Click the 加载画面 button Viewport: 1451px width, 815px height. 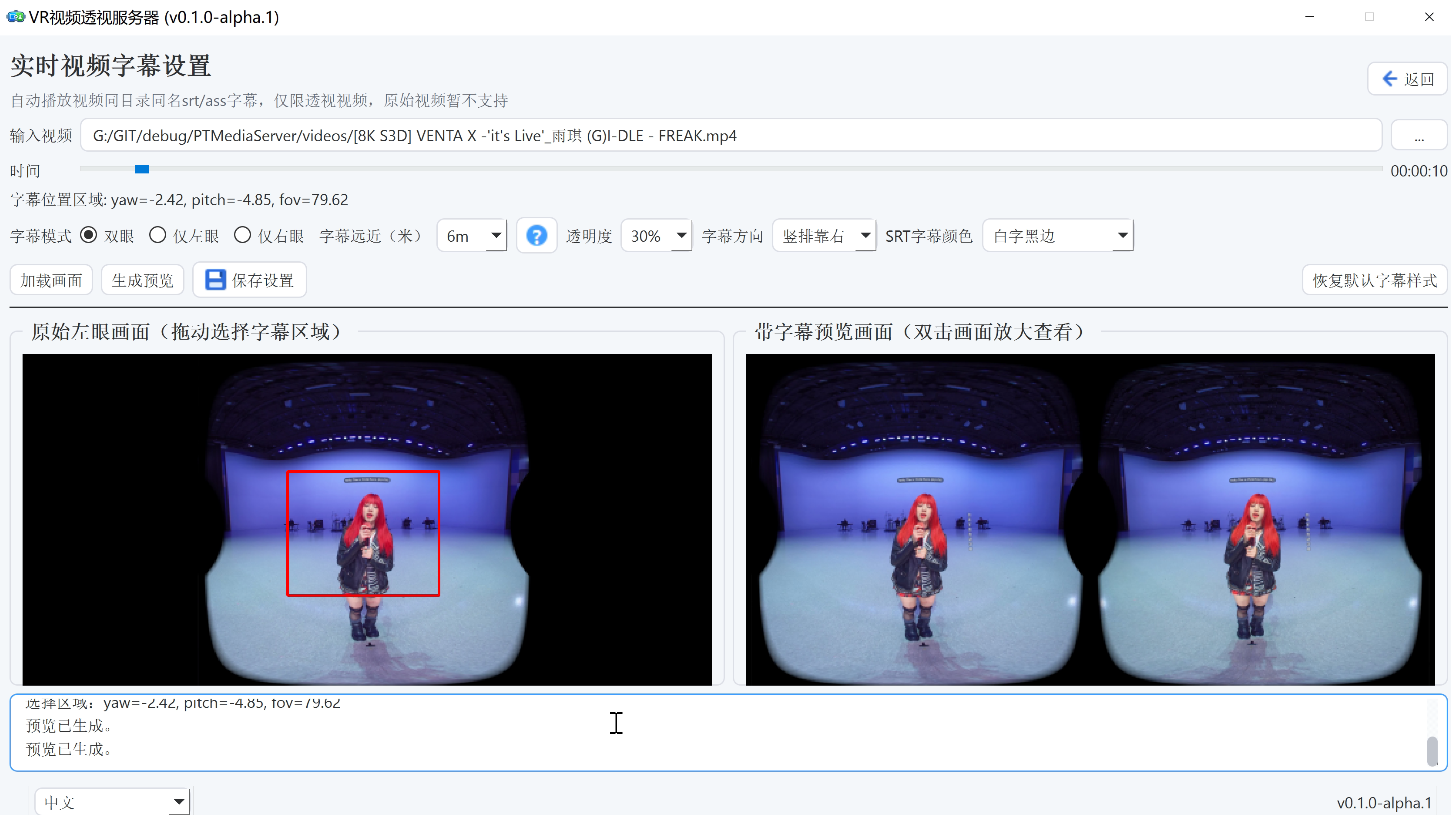point(52,280)
